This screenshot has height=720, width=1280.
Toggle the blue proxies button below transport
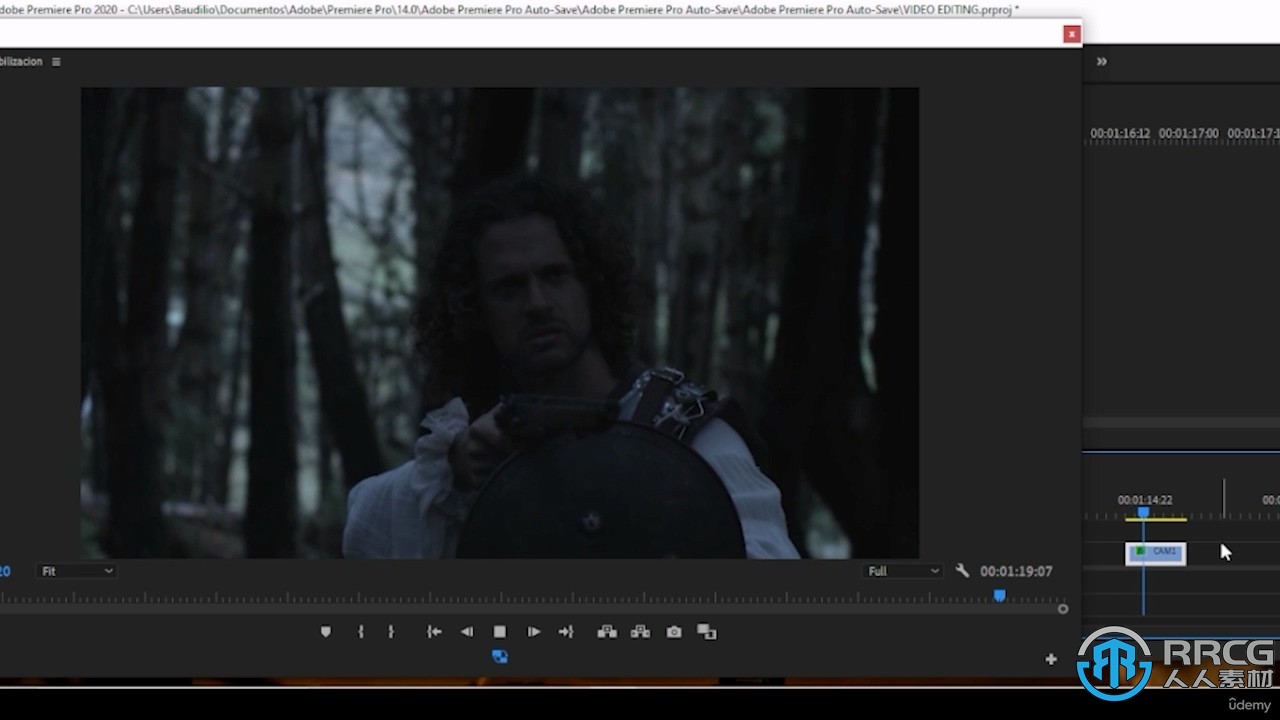[x=500, y=657]
